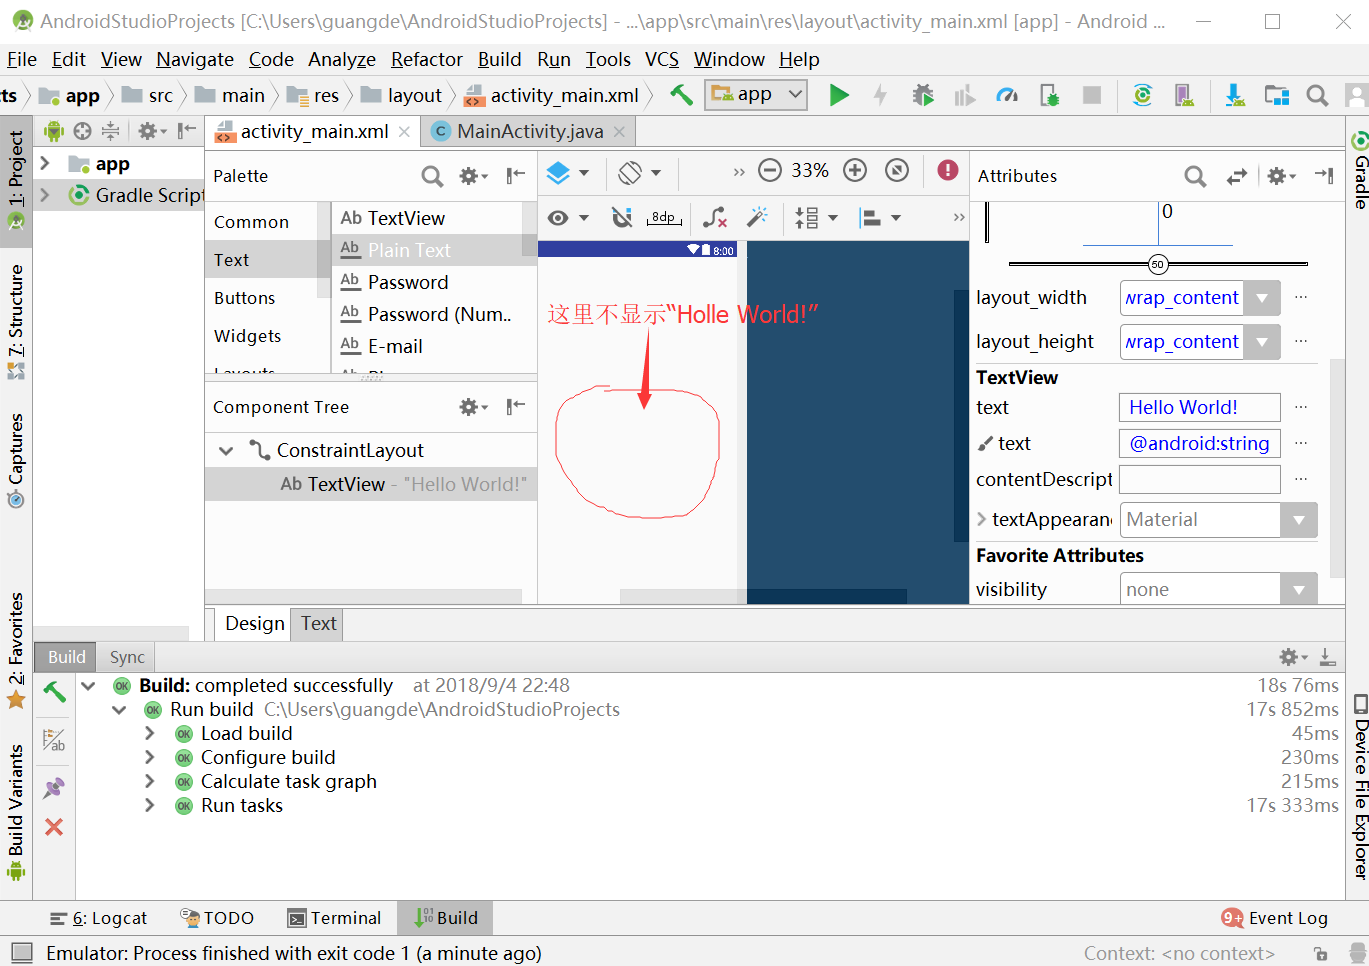The width and height of the screenshot is (1369, 966).
Task: Open Palette settings gear
Action: coord(472,176)
